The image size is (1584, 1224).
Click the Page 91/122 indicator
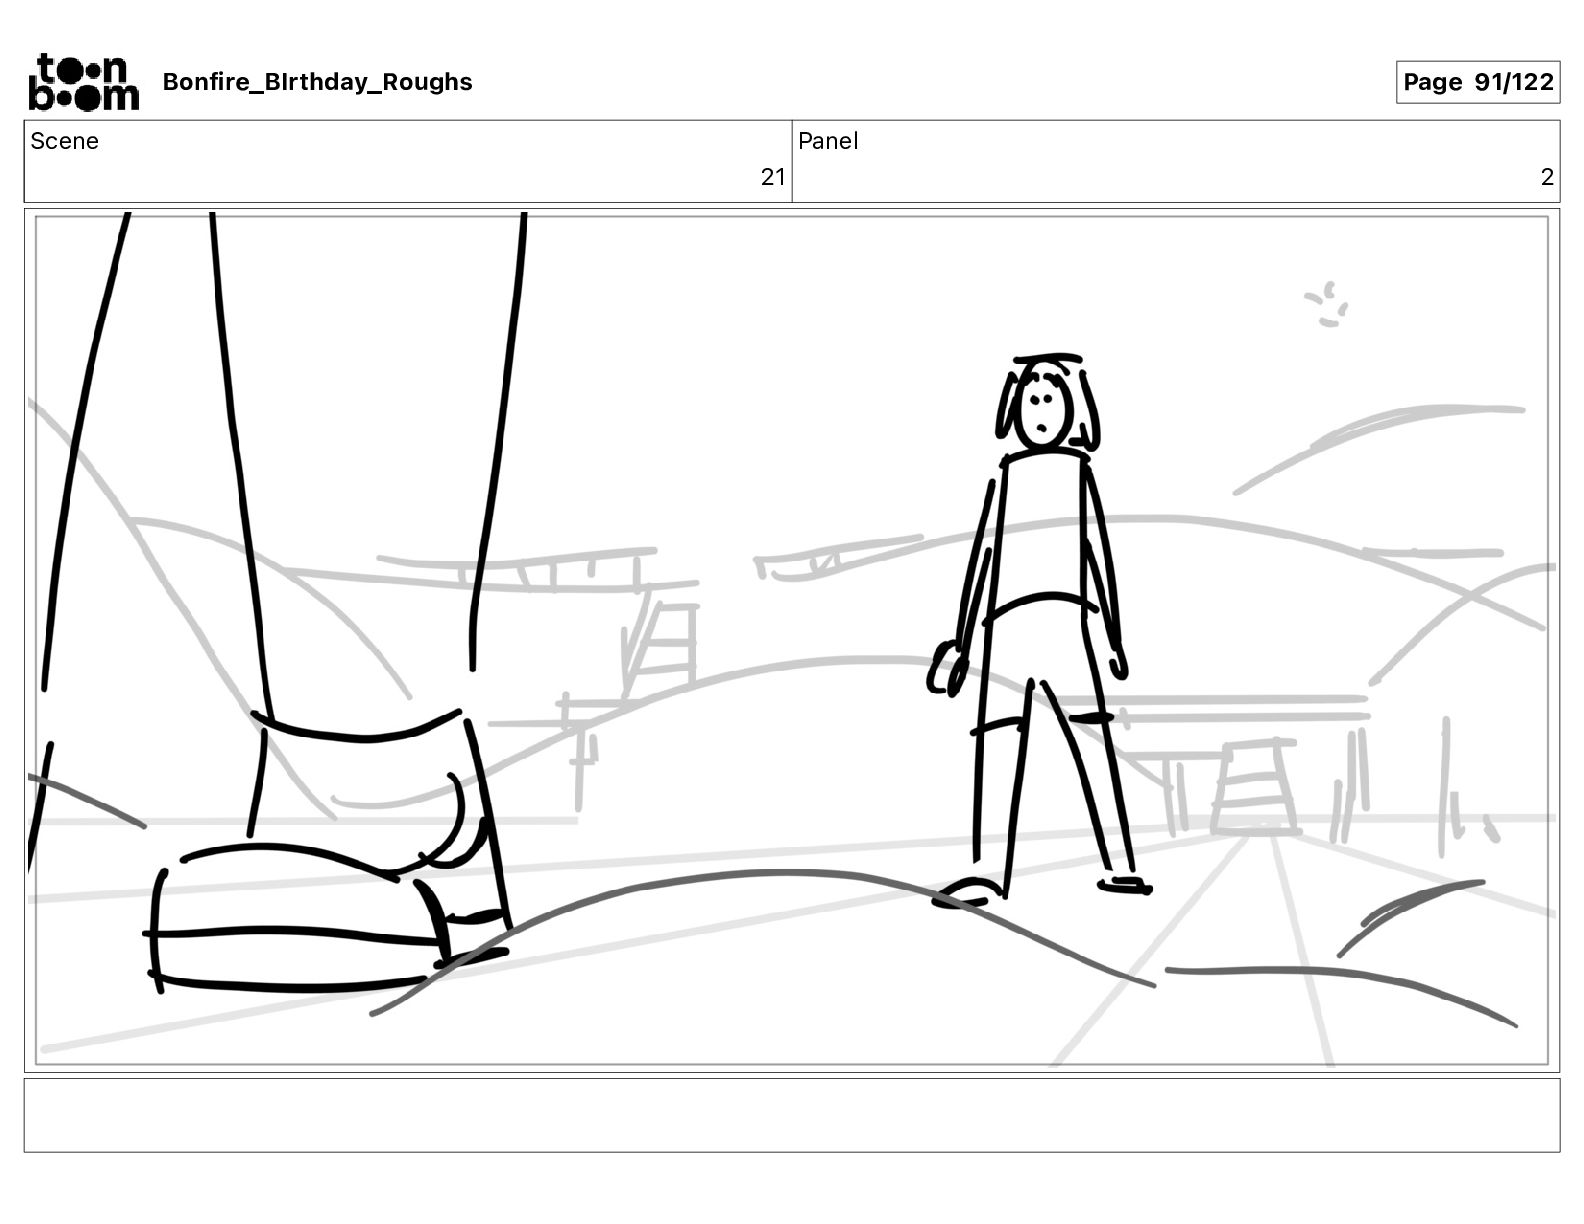1478,82
